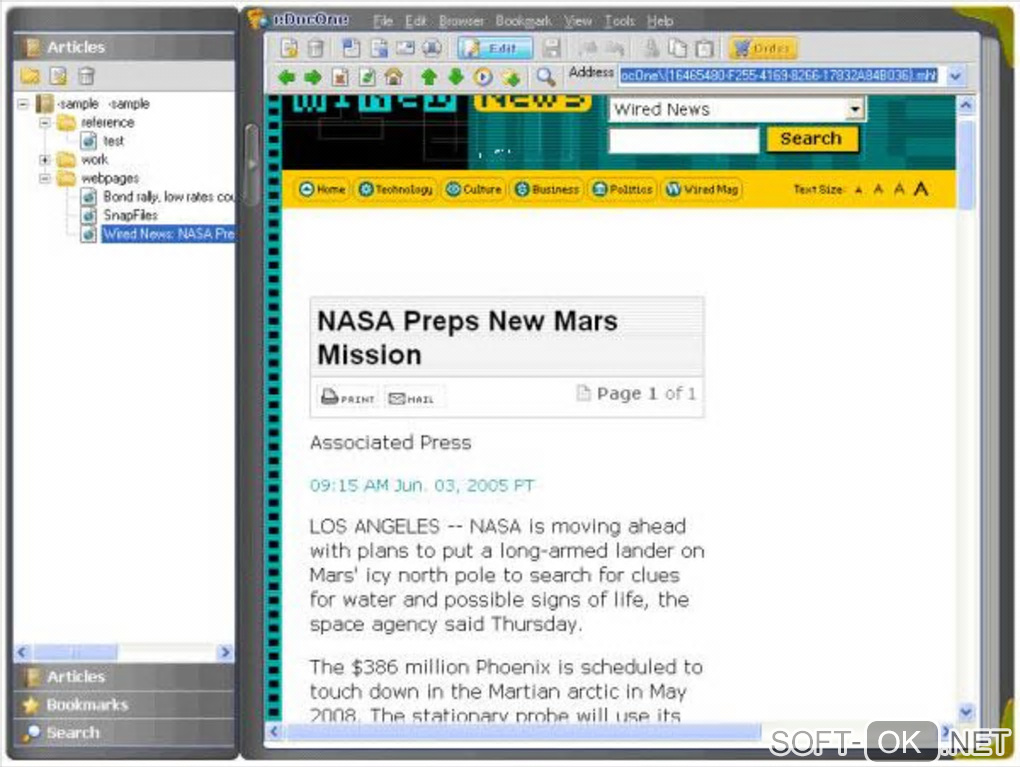Collapse the sample root tree node

click(x=23, y=103)
